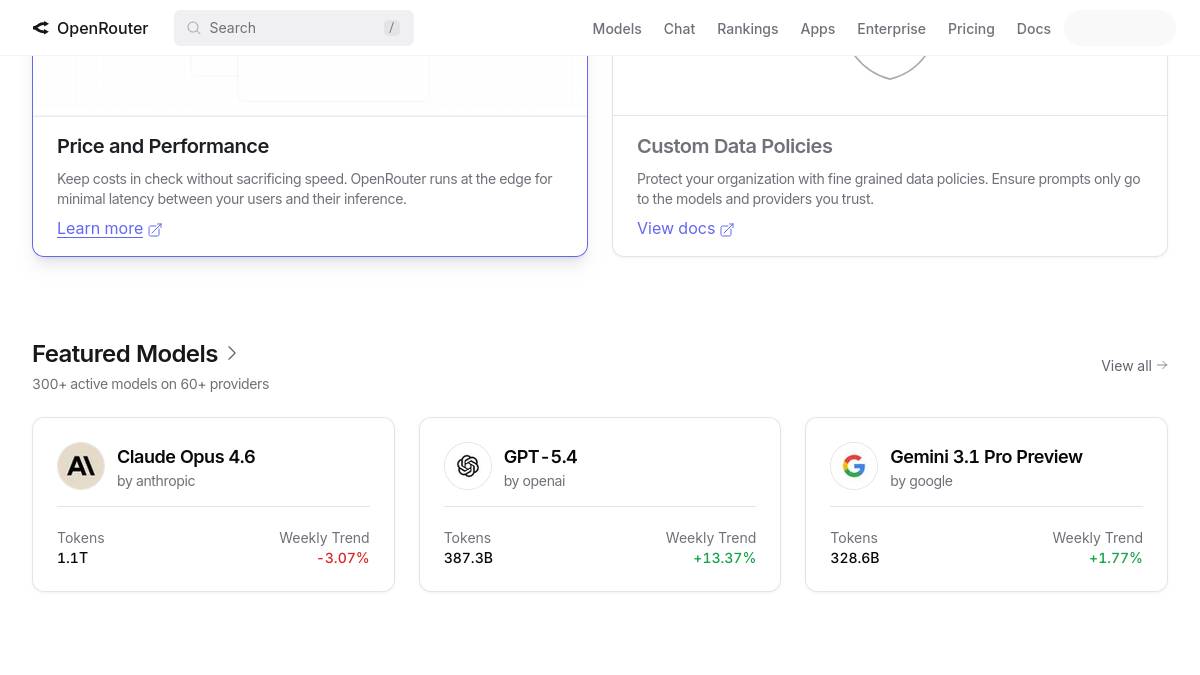Open the Rankings nav item

[747, 28]
